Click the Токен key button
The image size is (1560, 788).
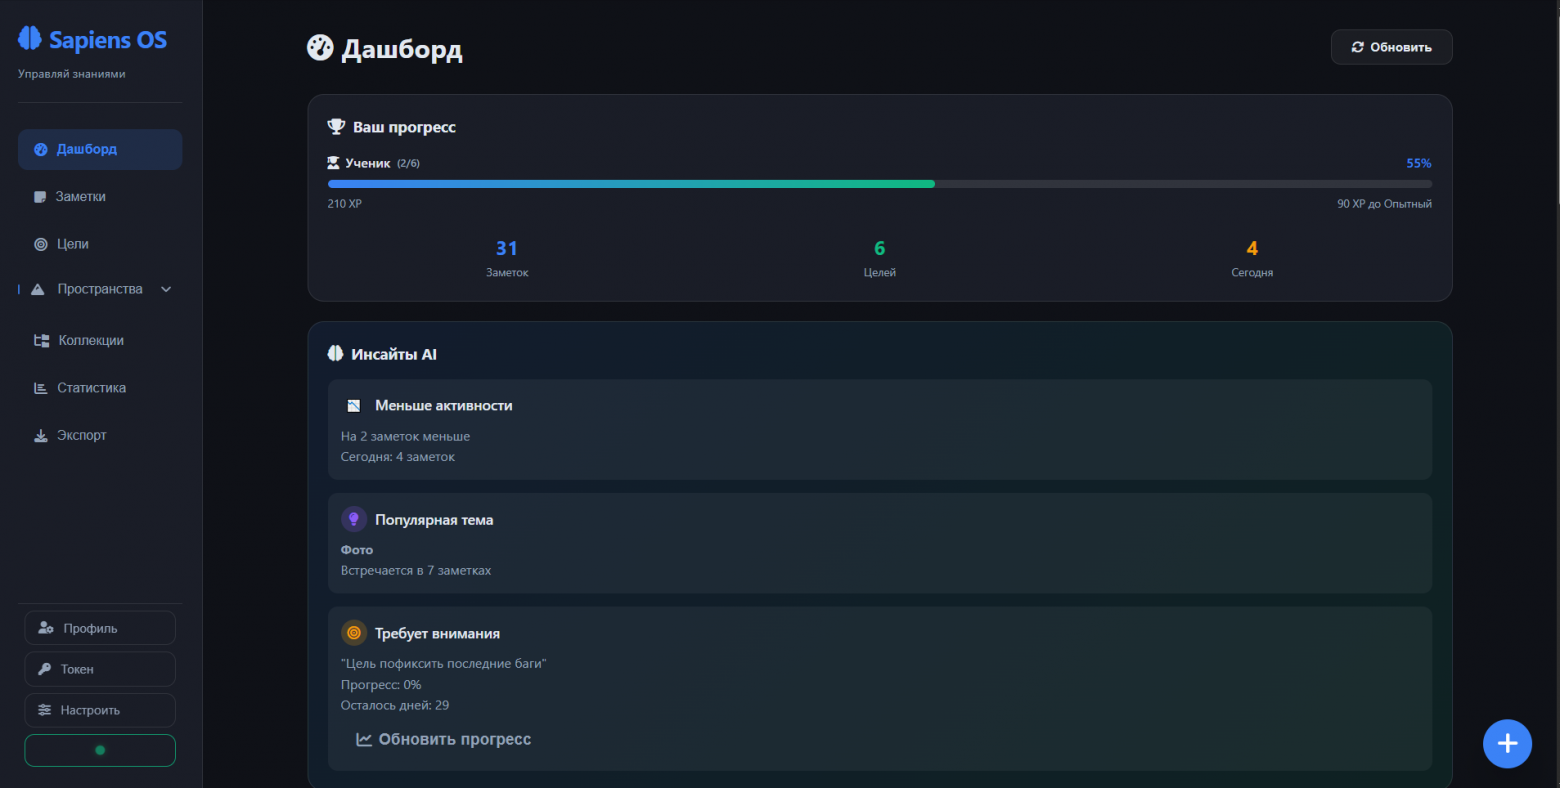pos(100,669)
